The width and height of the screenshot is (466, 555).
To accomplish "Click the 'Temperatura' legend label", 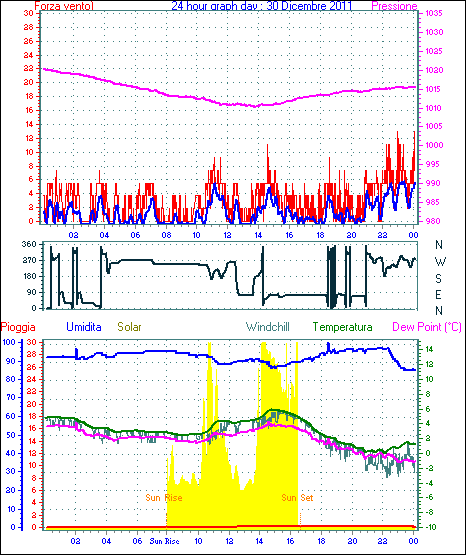I will point(343,327).
